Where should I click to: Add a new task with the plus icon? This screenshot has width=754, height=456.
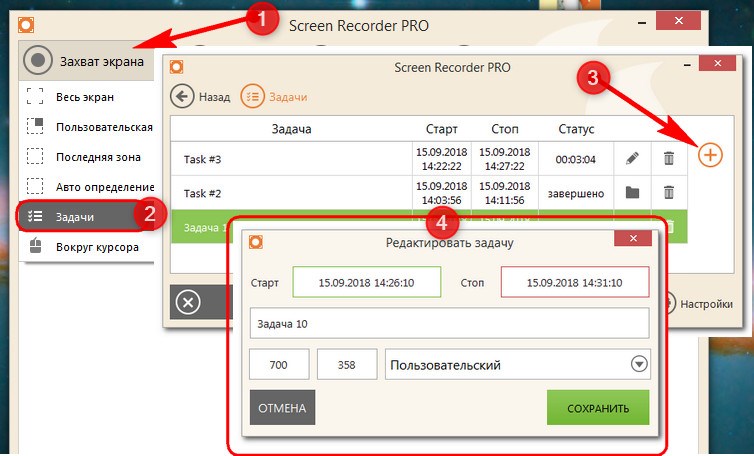[710, 155]
